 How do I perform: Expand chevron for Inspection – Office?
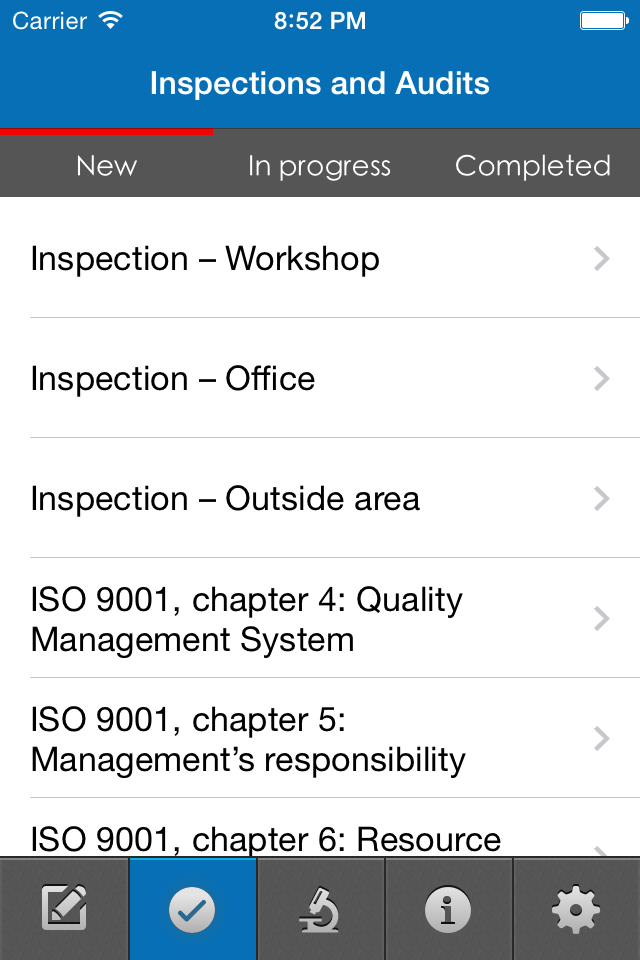[x=601, y=378]
